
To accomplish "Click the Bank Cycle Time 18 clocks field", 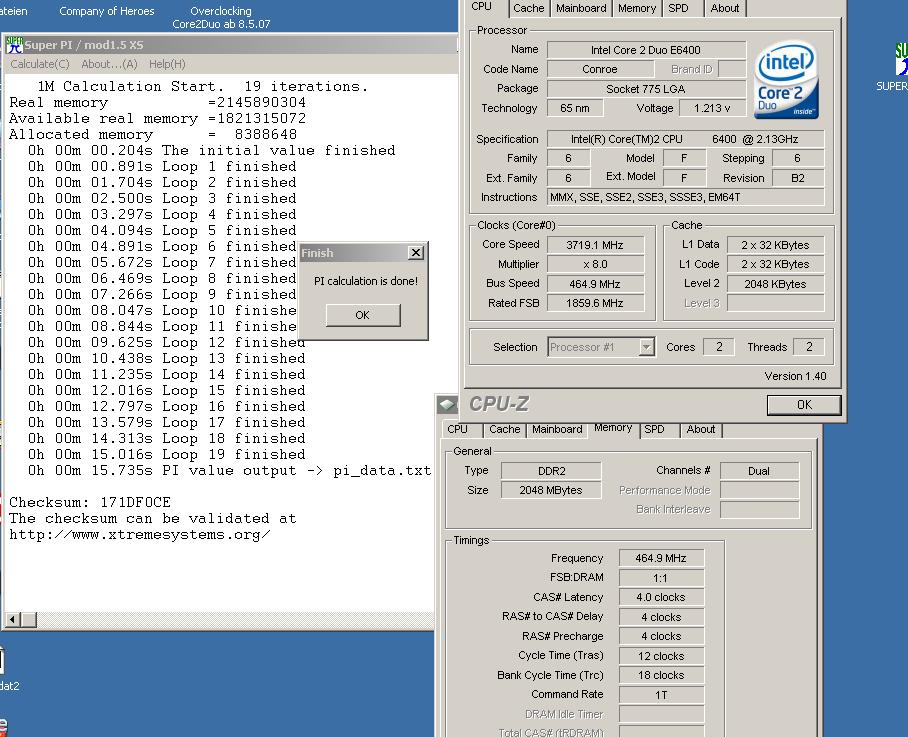I will pos(661,676).
